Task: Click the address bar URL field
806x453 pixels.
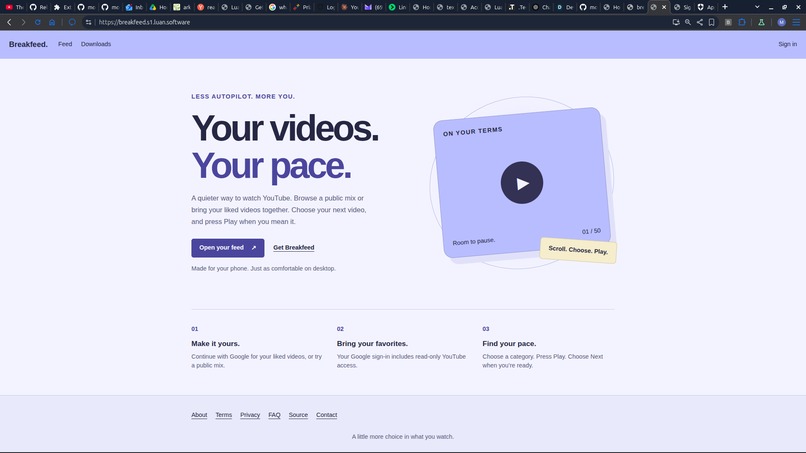Action: click(x=380, y=22)
